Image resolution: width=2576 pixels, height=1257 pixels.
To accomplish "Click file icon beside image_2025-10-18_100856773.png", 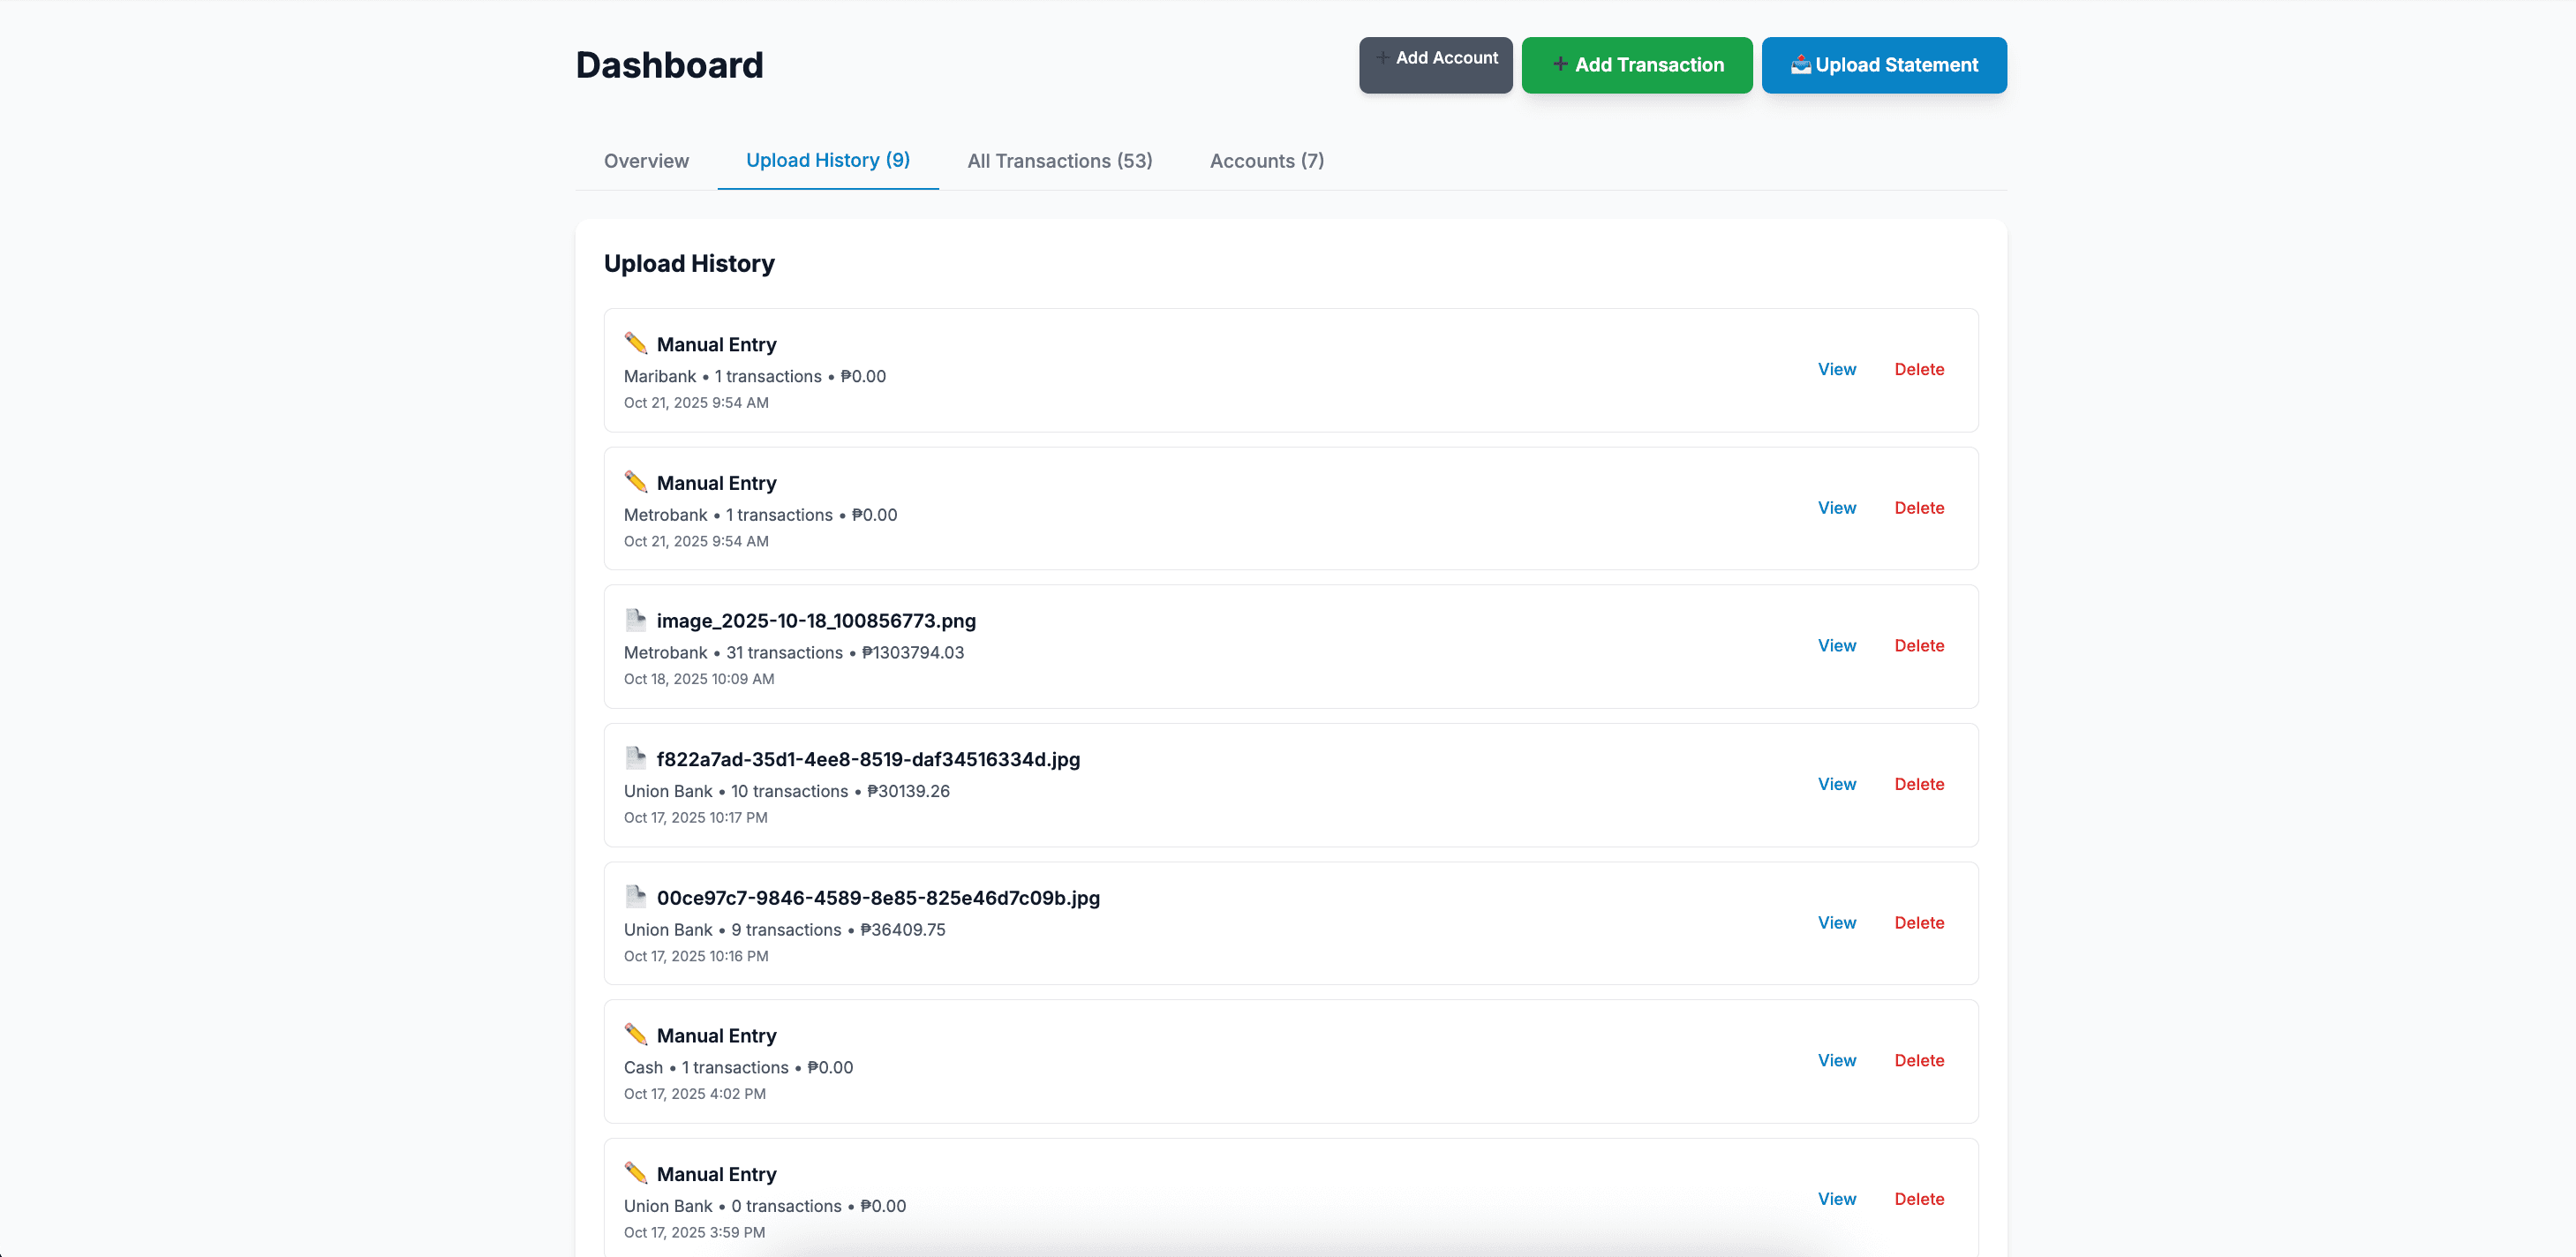I will pos(635,620).
